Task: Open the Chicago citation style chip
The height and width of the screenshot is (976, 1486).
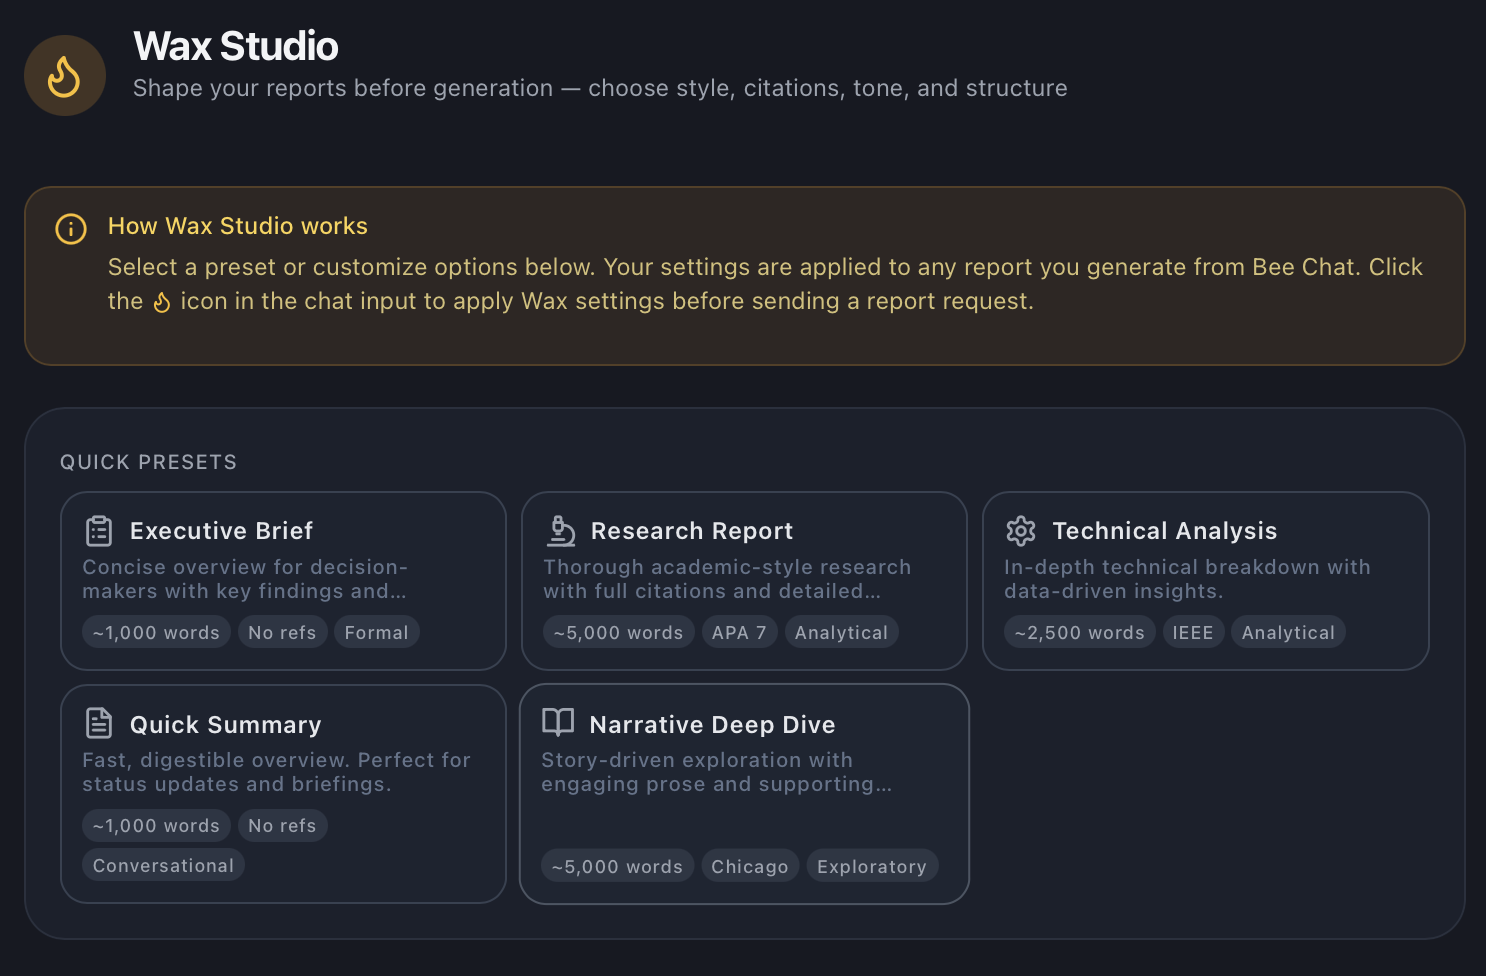Action: coord(749,865)
